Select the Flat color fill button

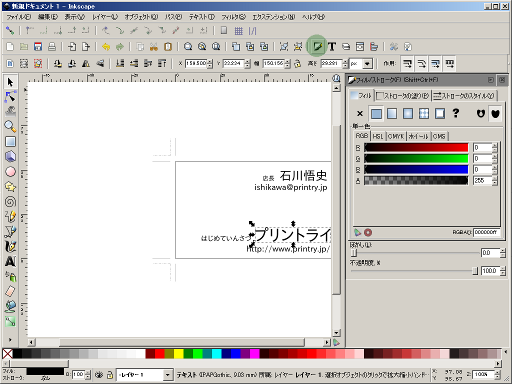[376, 114]
